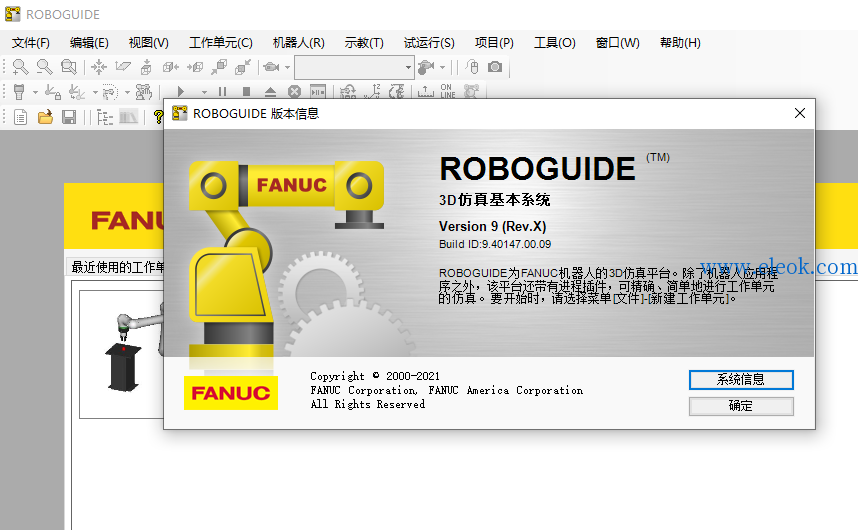858x530 pixels.
Task: Expand the run options dropdown arrow
Action: tap(204, 92)
